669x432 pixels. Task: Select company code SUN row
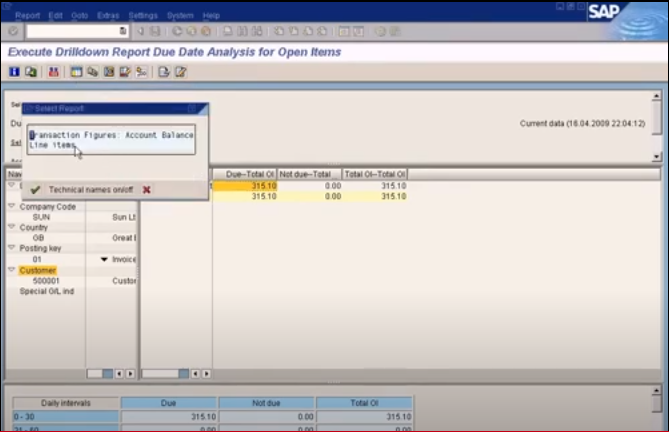(x=41, y=217)
